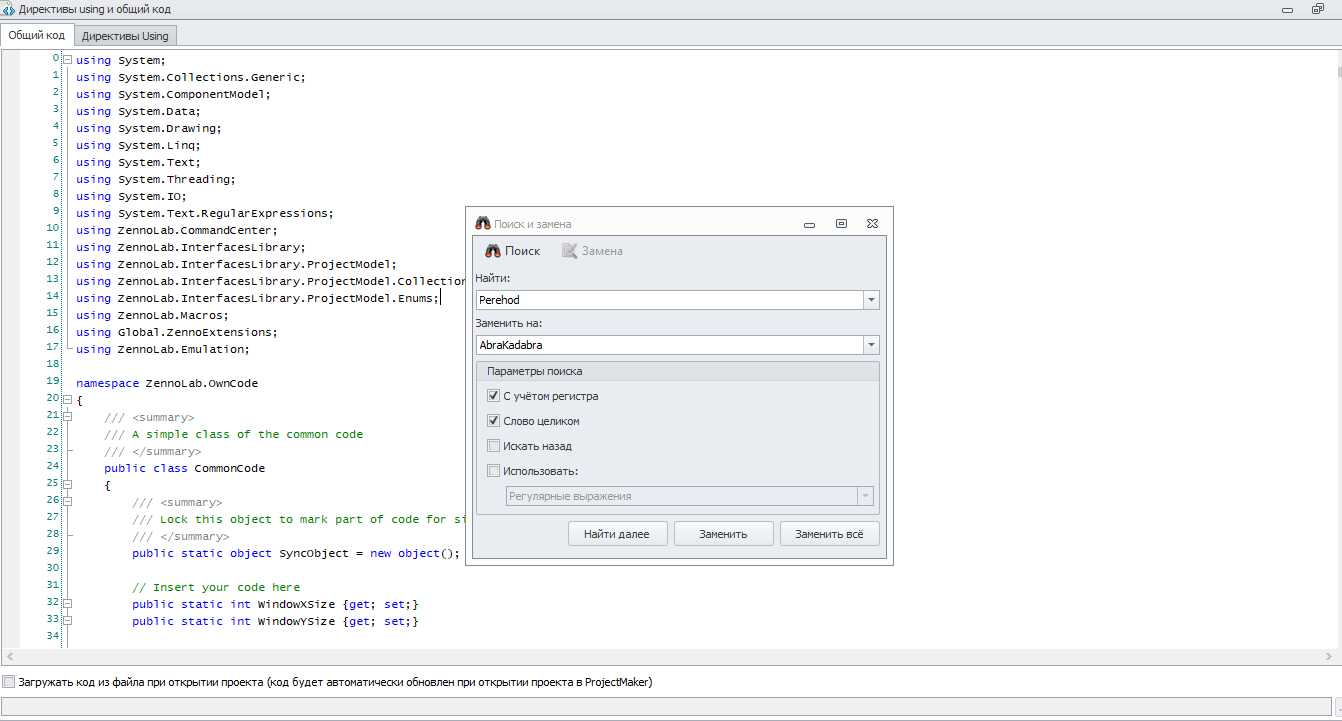1342x721 pixels.
Task: Click the Замена tab pencil icon
Action: coord(569,251)
